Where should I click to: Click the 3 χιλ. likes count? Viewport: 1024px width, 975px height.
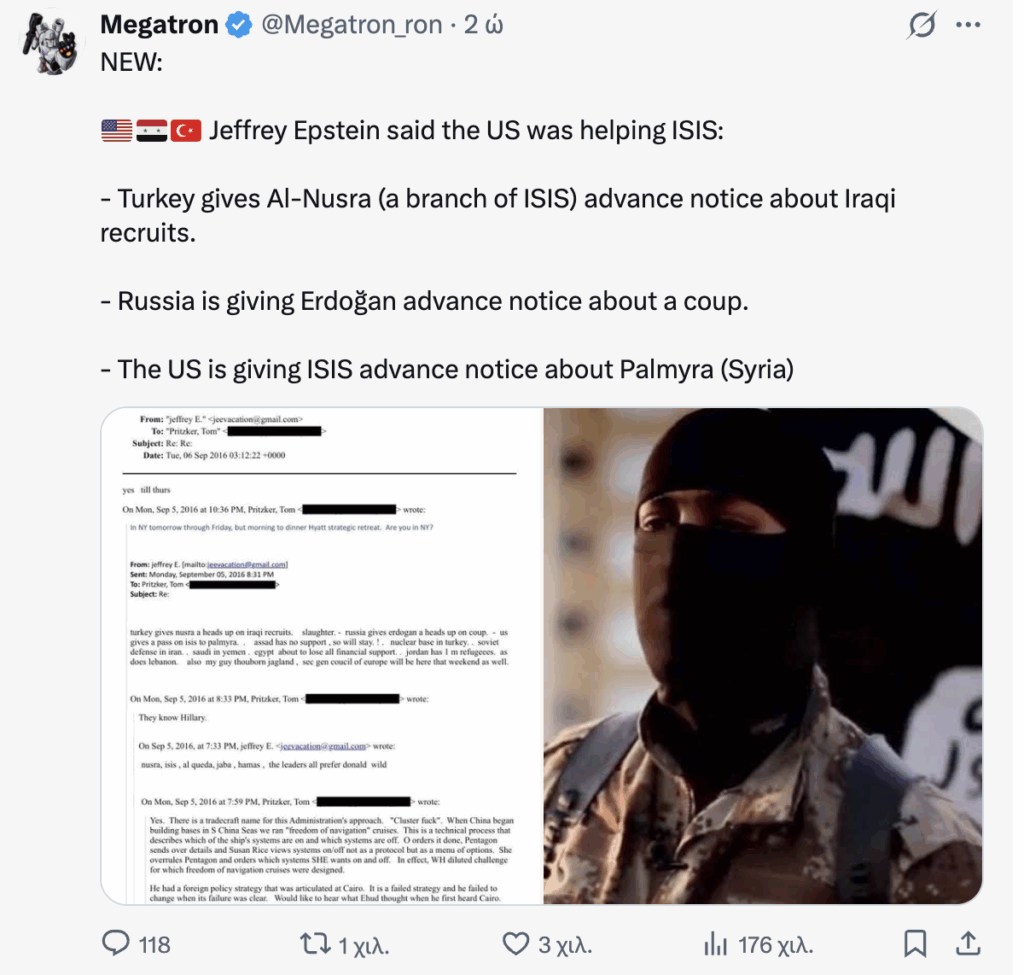pyautogui.click(x=565, y=945)
